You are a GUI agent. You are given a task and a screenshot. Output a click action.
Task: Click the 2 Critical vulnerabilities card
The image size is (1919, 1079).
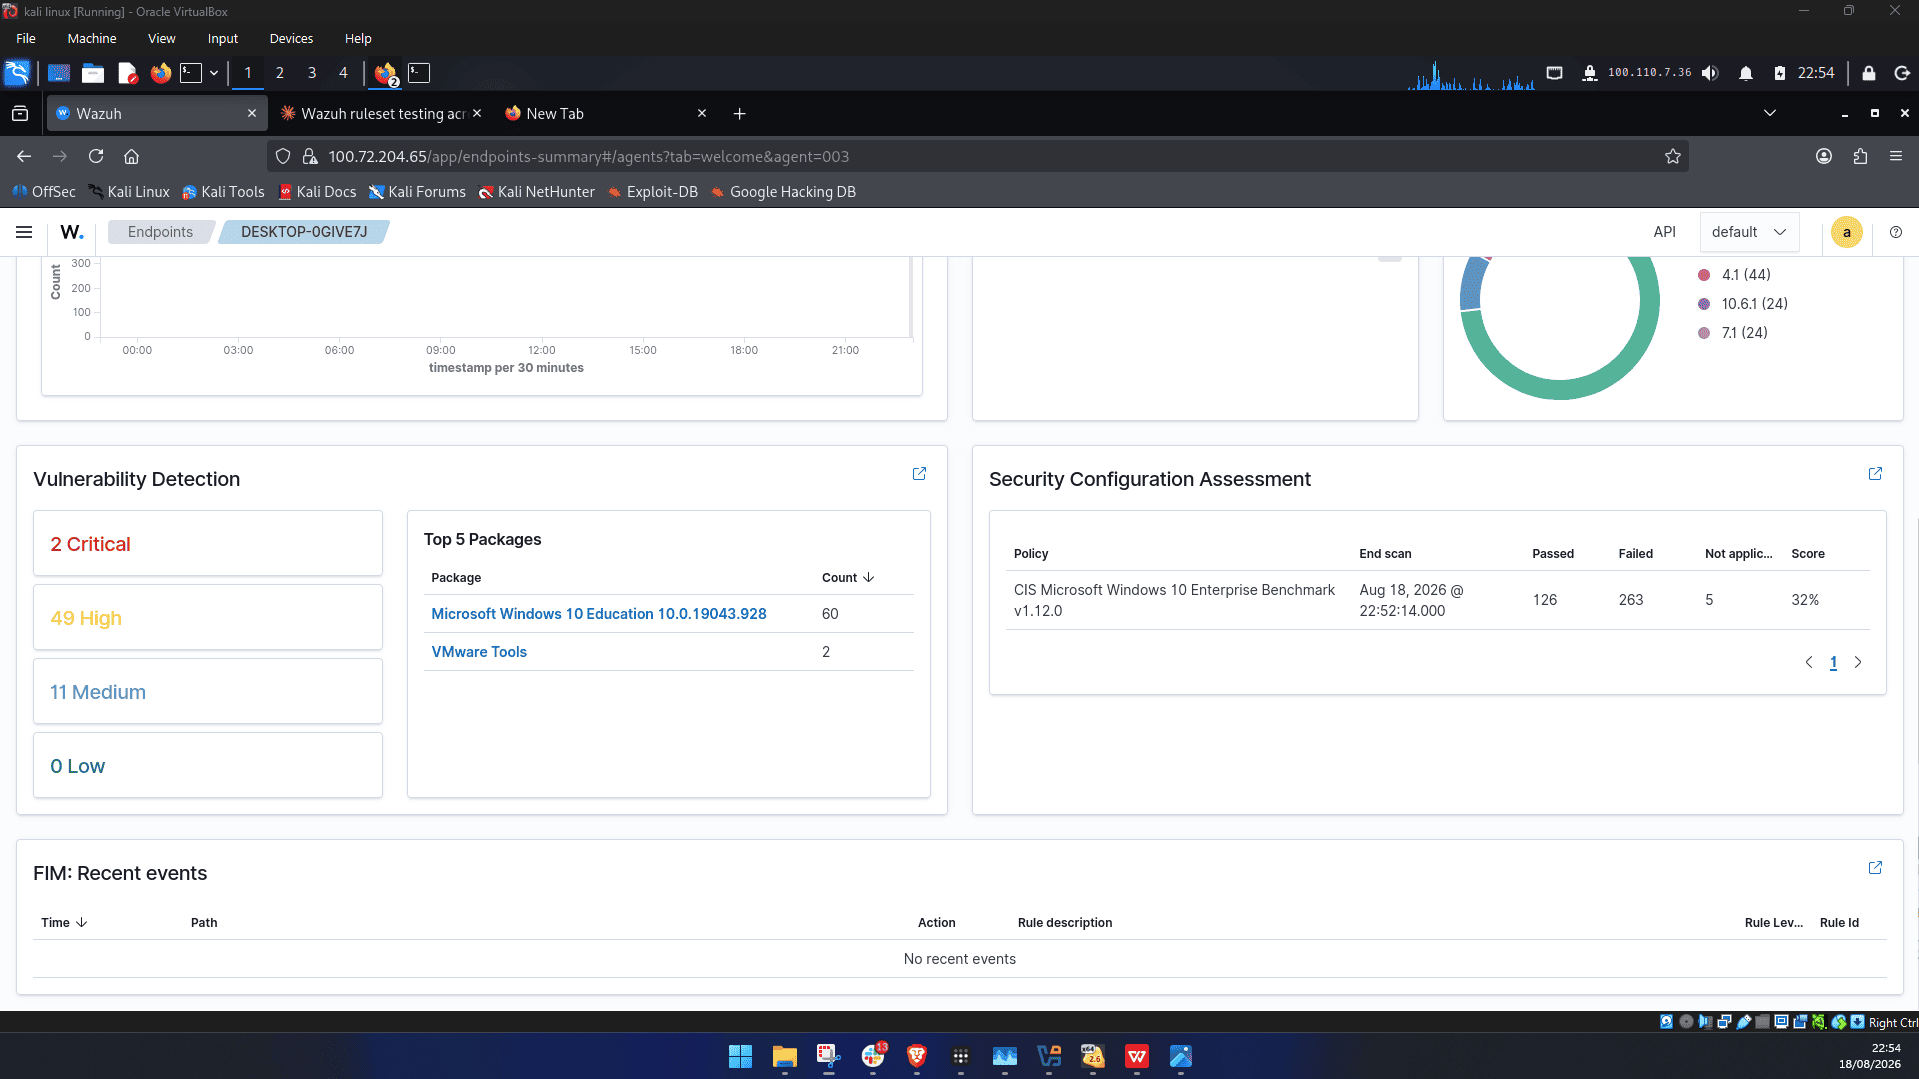click(208, 544)
